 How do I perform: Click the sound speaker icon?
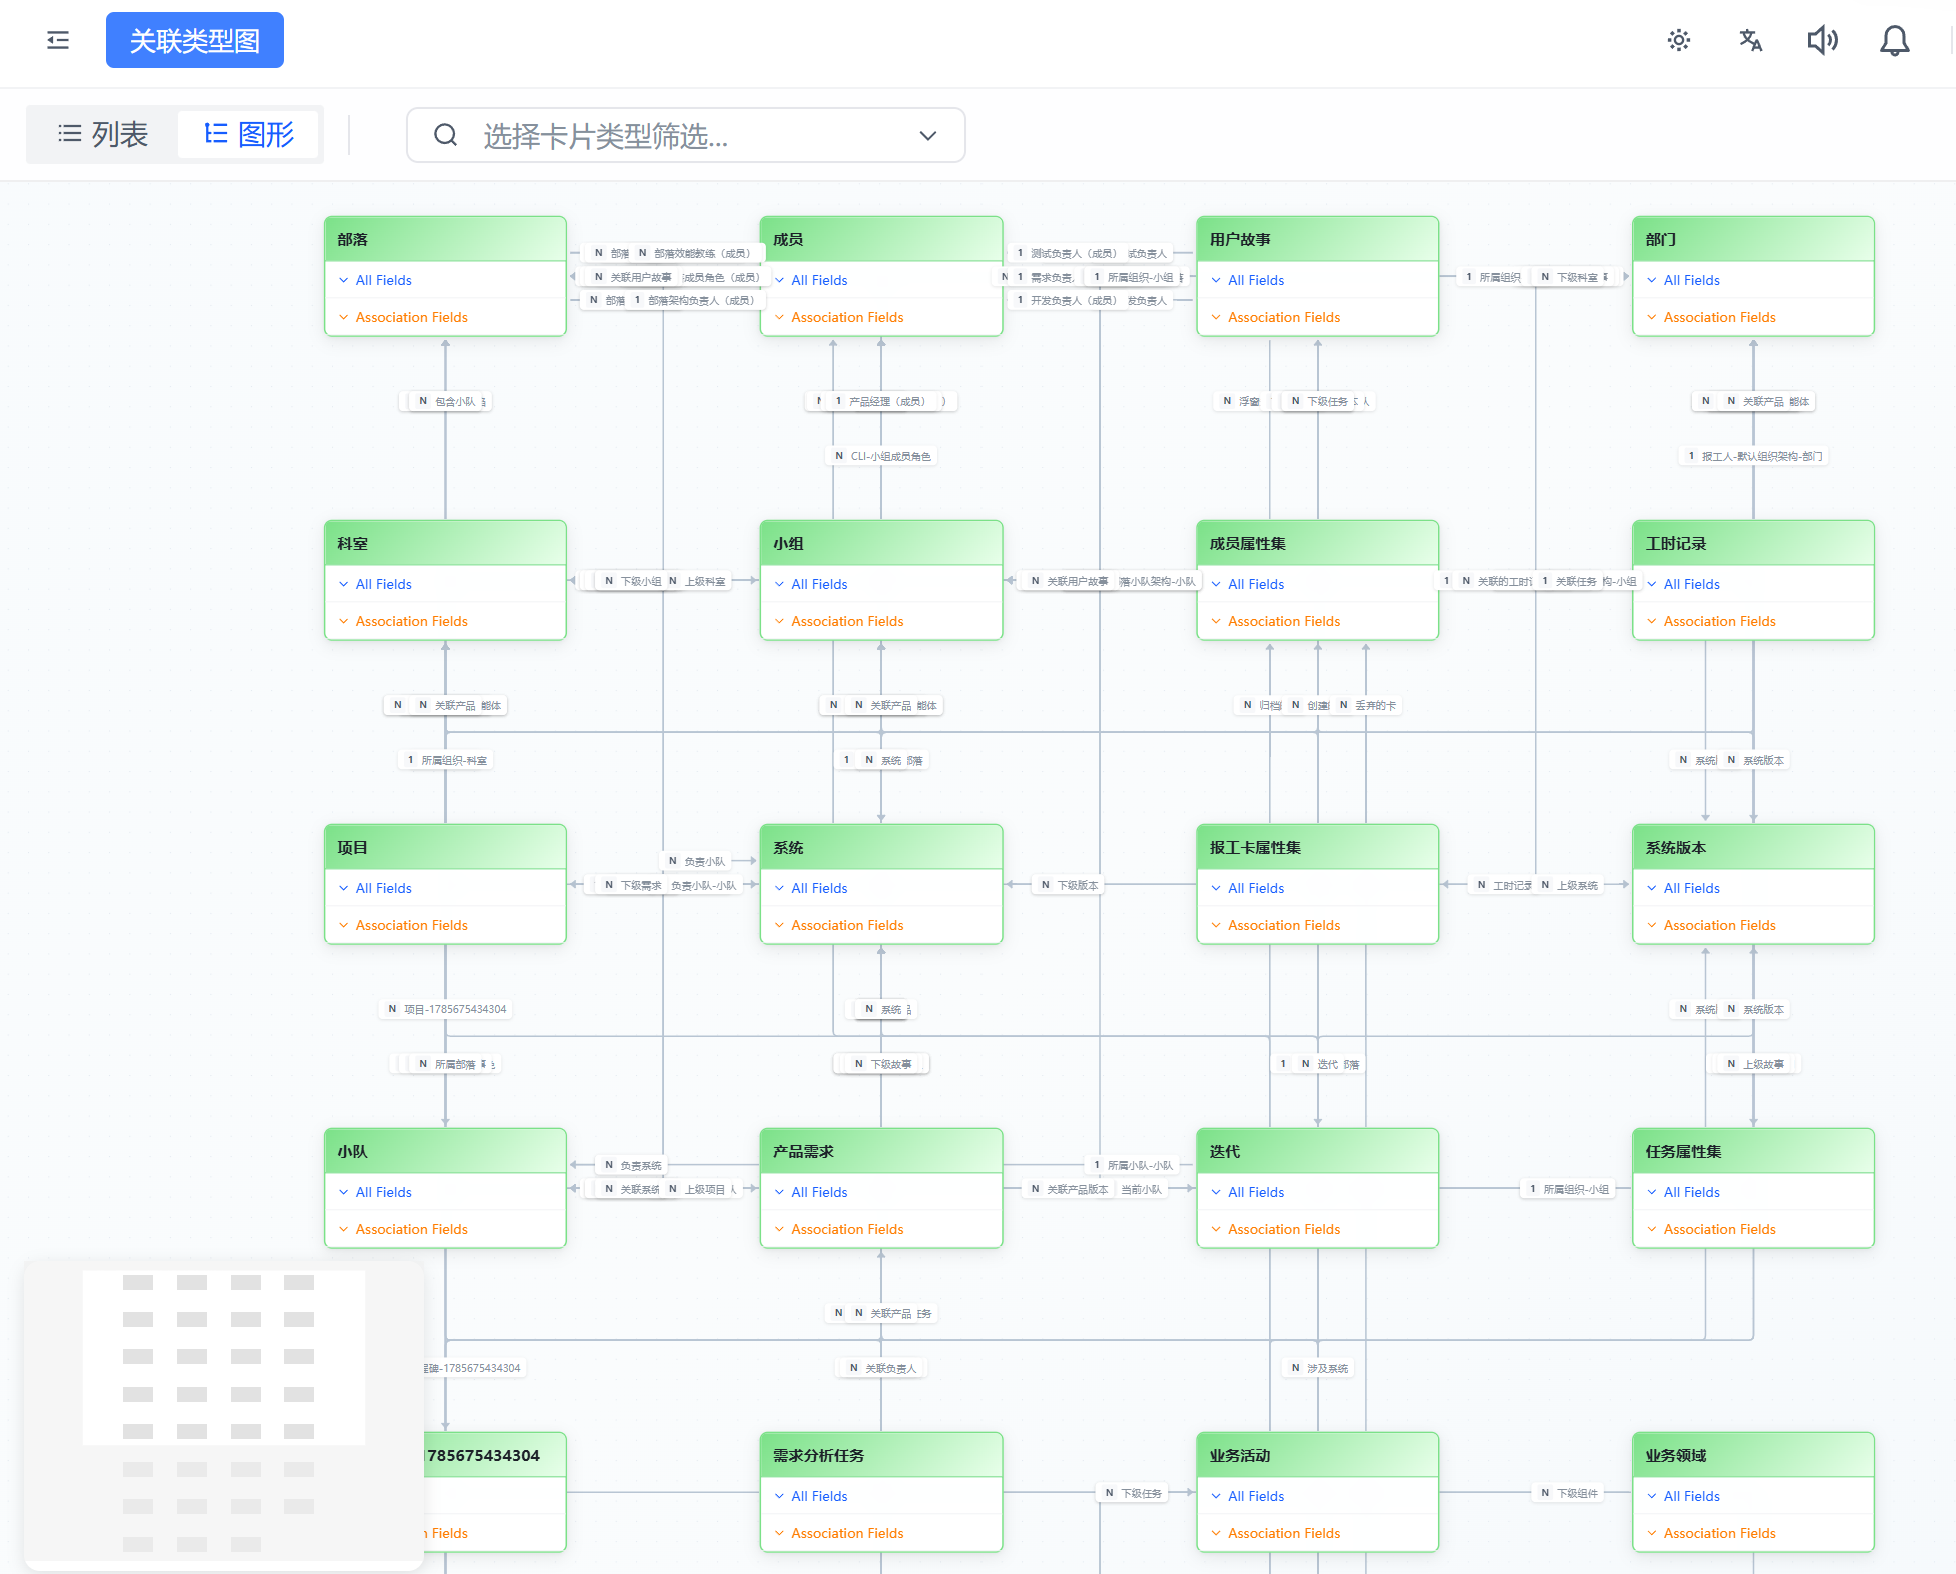pyautogui.click(x=1823, y=40)
